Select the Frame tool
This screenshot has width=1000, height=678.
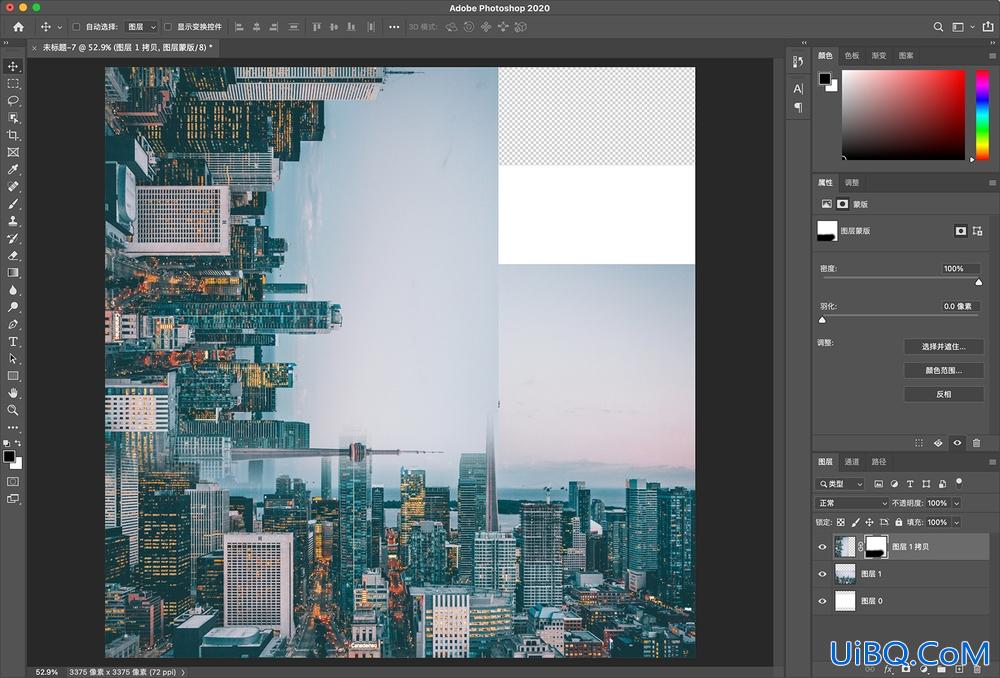point(13,152)
